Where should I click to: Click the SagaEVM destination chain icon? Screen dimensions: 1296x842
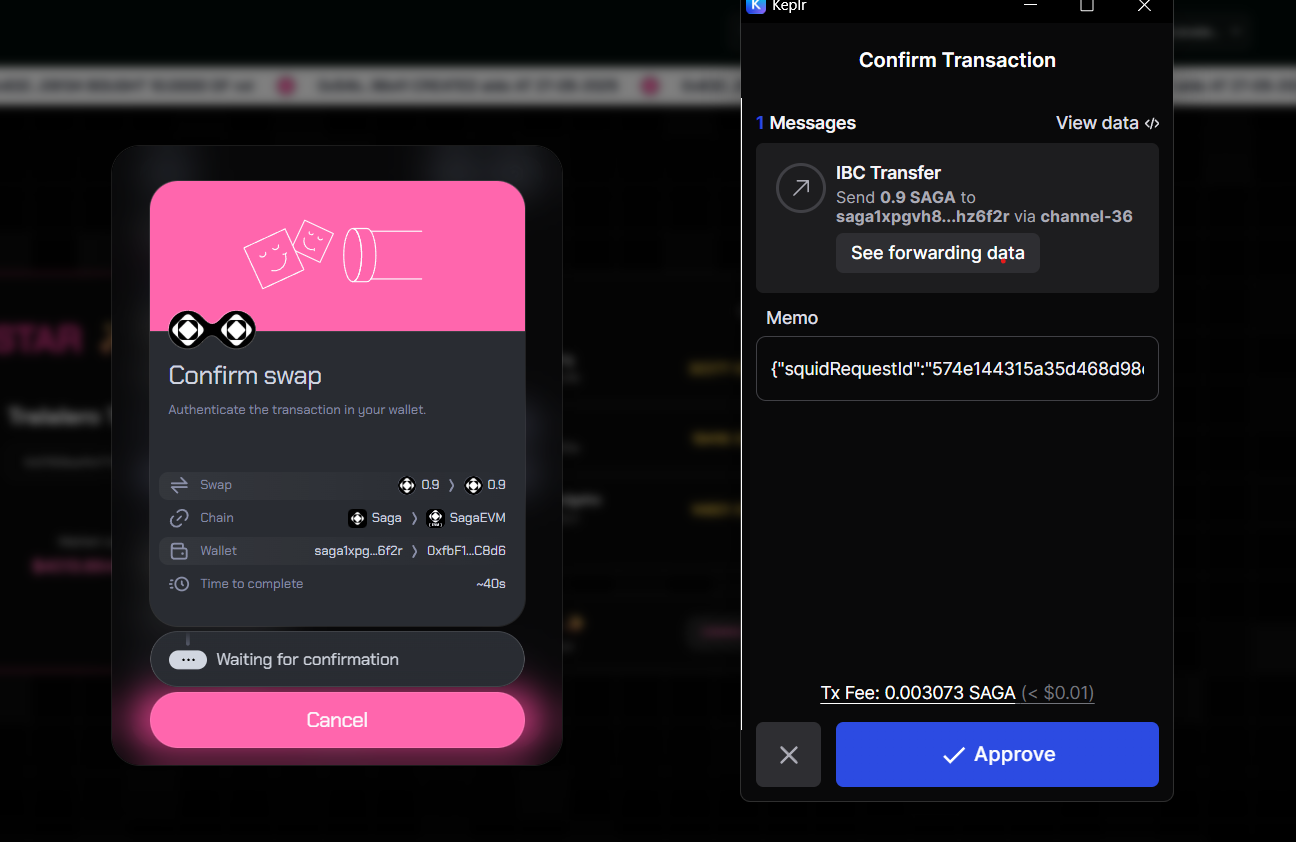(x=435, y=518)
